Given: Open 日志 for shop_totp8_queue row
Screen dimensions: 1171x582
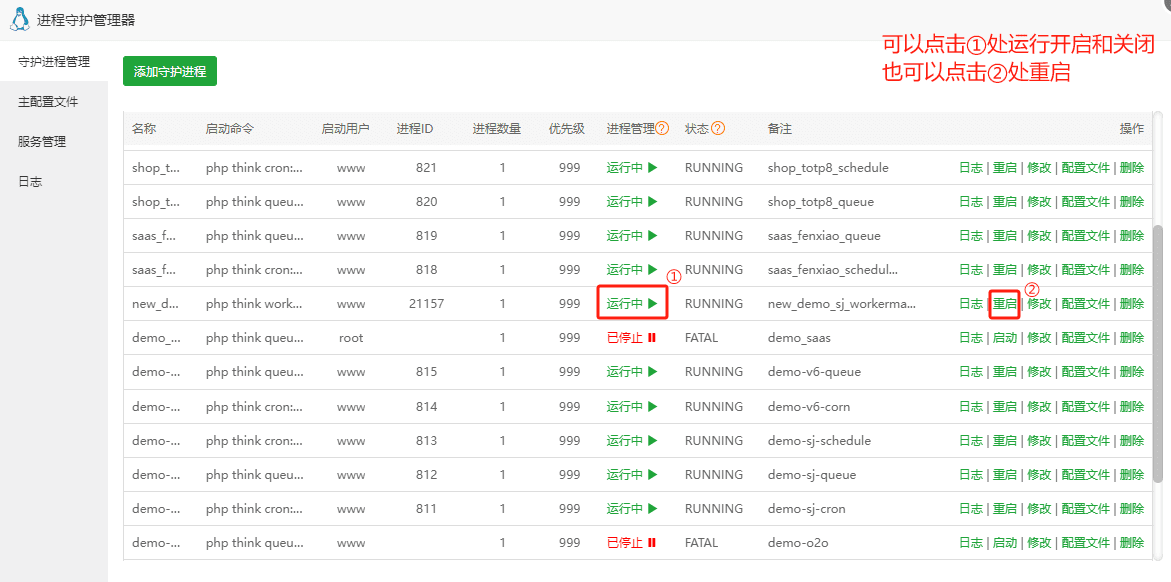Looking at the screenshot, I should tap(970, 202).
